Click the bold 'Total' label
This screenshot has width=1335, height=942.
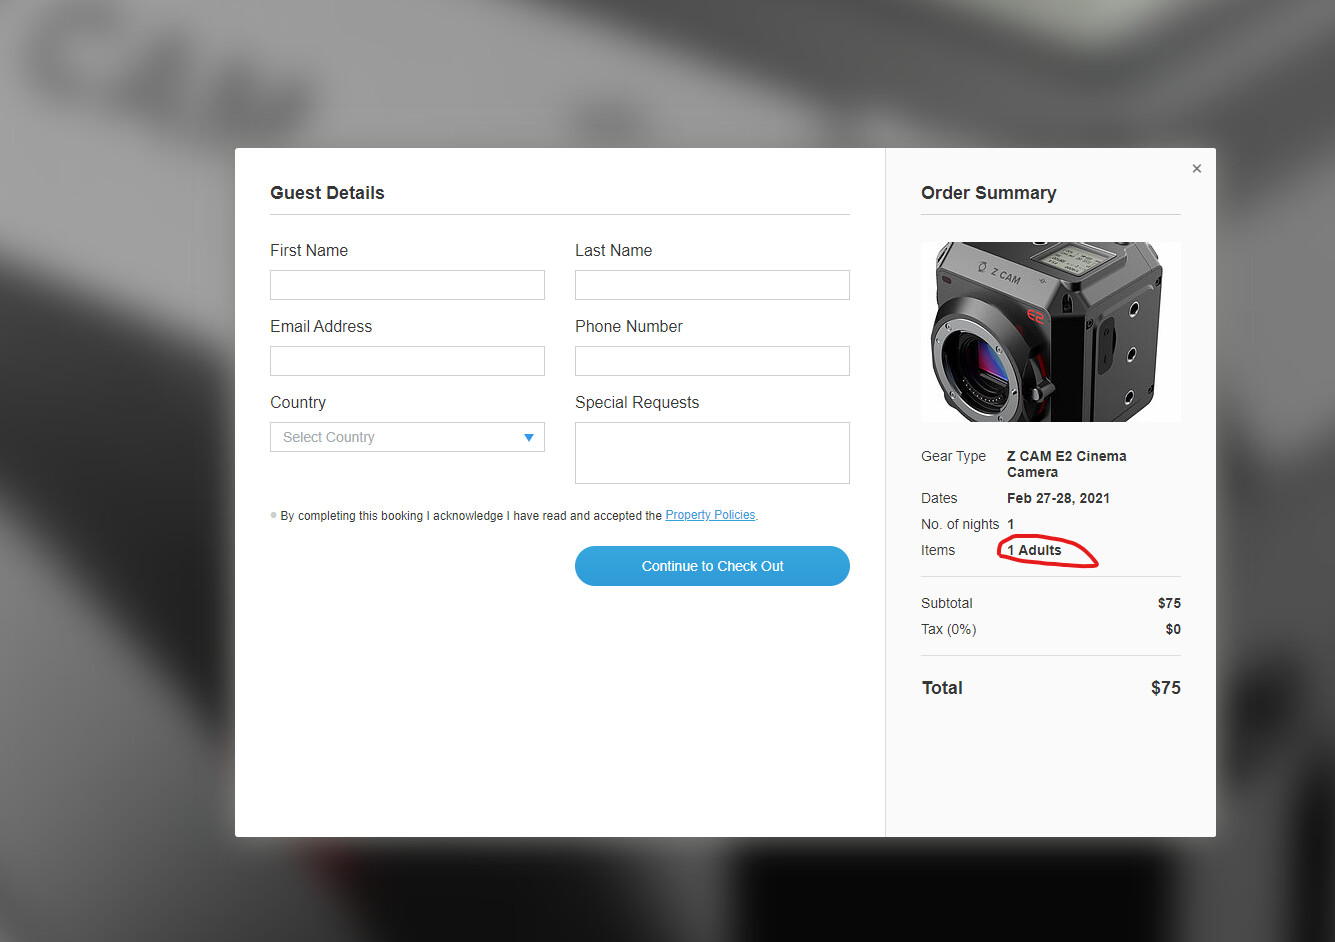click(x=942, y=688)
